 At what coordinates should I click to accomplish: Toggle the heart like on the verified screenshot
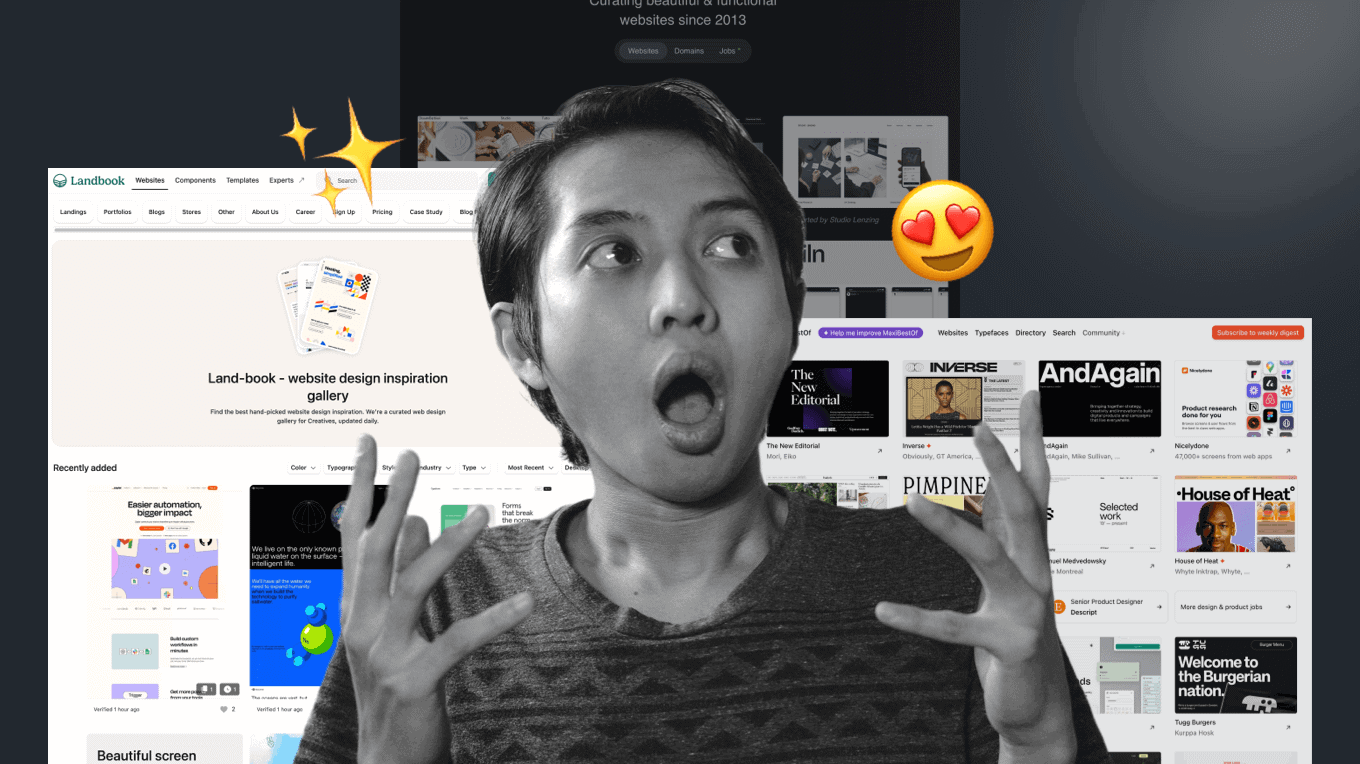(224, 709)
